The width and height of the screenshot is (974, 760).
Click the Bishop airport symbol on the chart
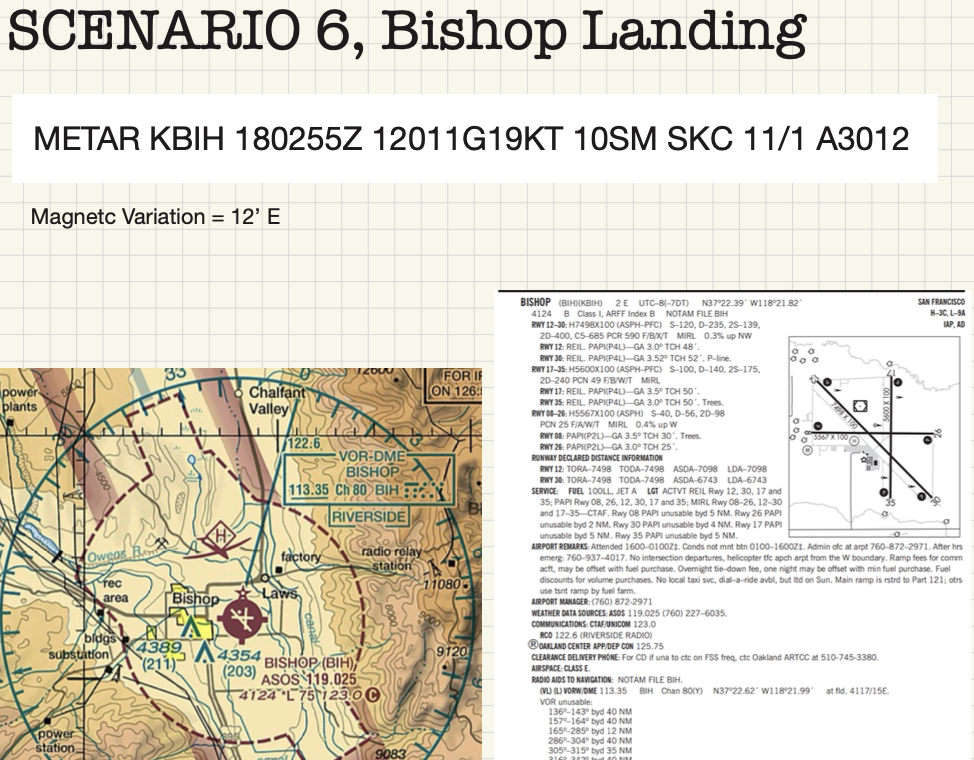pyautogui.click(x=243, y=619)
